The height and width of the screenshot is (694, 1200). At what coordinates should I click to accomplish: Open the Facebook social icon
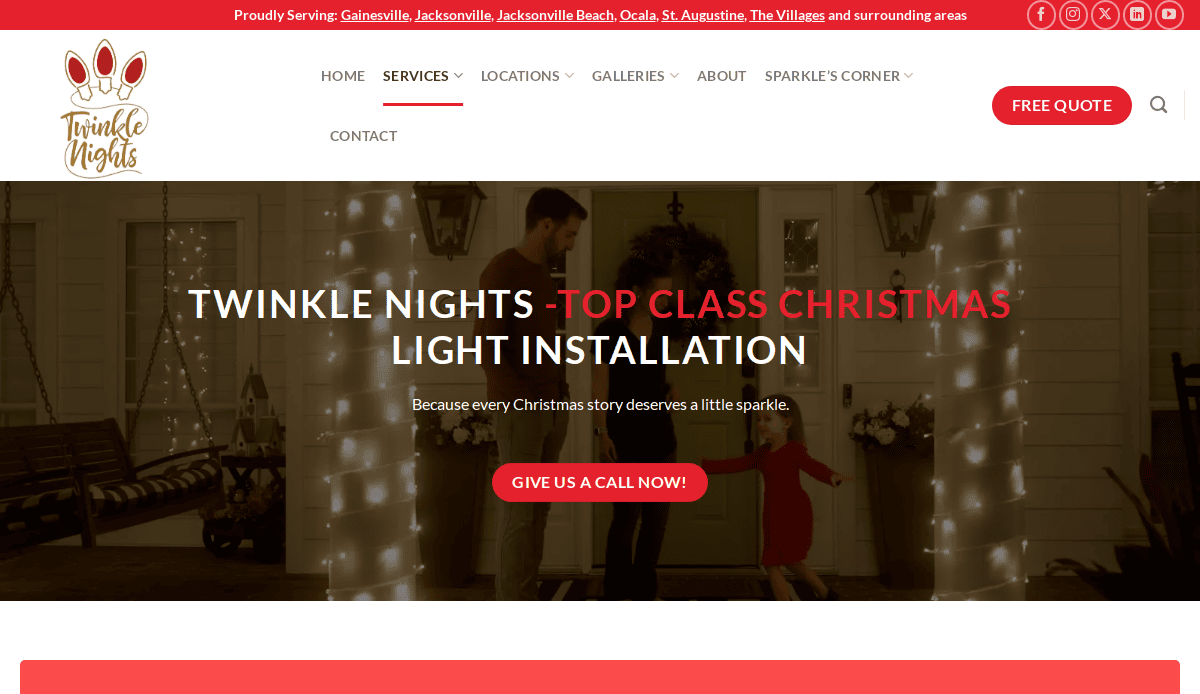(x=1041, y=15)
